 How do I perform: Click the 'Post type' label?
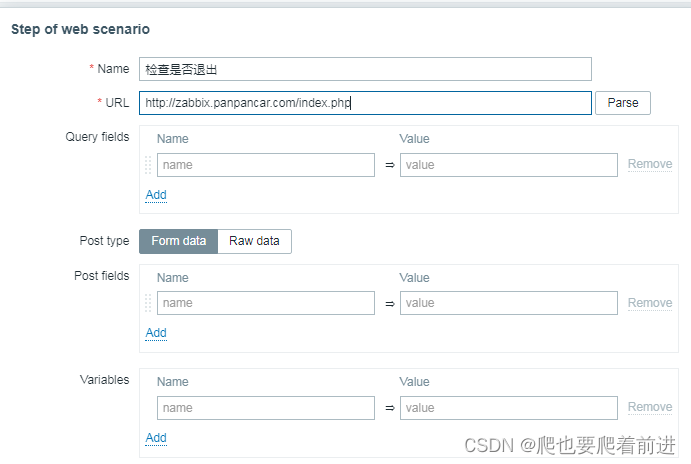pyautogui.click(x=104, y=241)
